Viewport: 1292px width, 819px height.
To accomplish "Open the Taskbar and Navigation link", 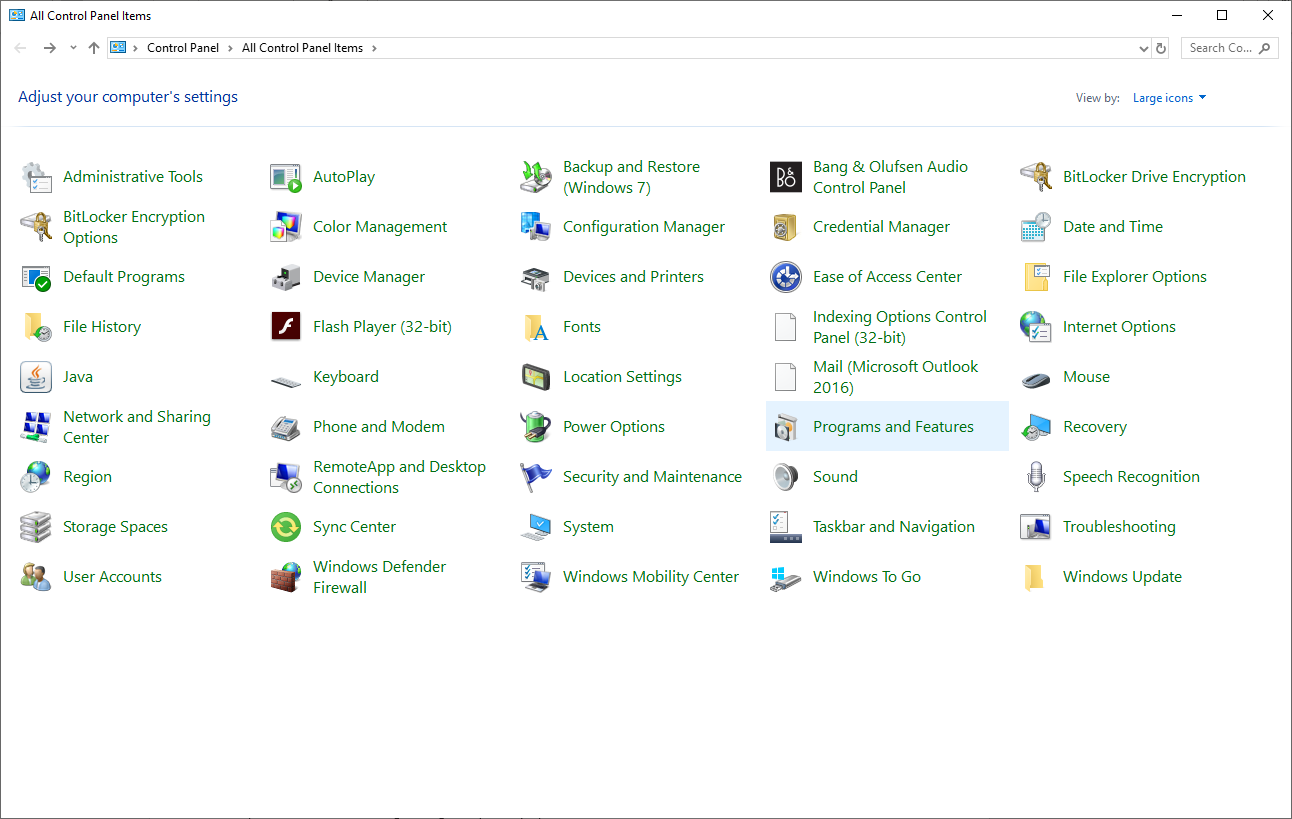I will pos(894,527).
